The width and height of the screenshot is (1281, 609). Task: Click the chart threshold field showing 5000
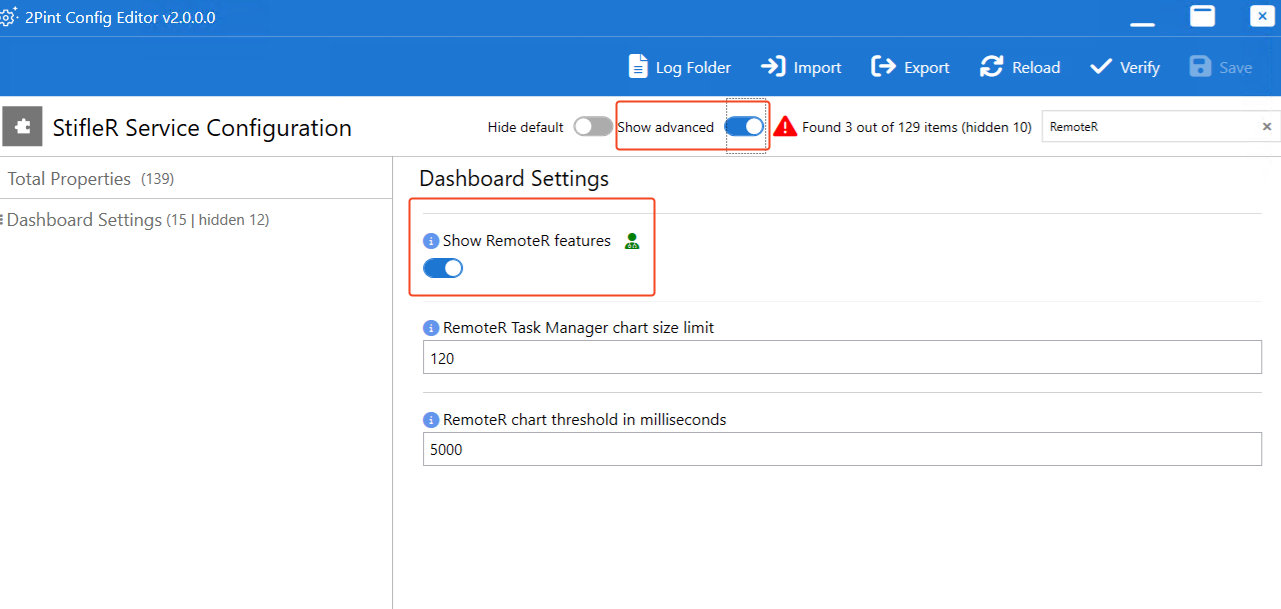[842, 449]
